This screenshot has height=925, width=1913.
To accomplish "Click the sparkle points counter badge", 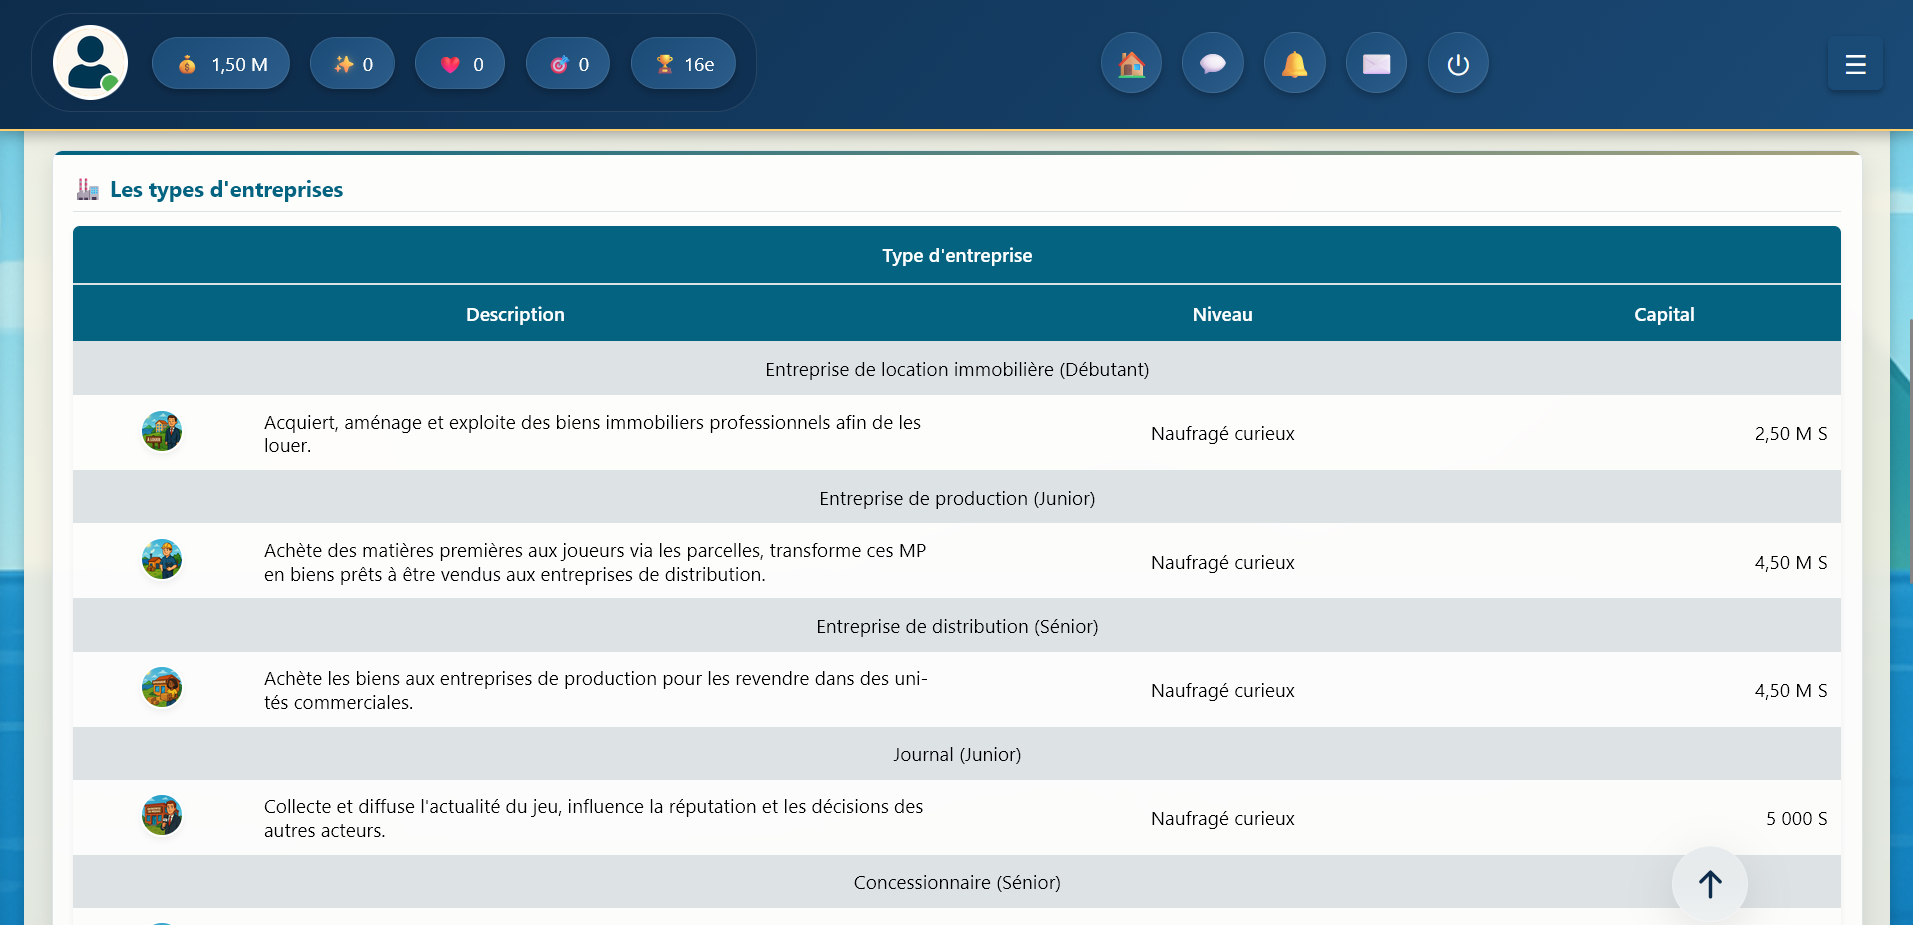I will click(x=352, y=64).
